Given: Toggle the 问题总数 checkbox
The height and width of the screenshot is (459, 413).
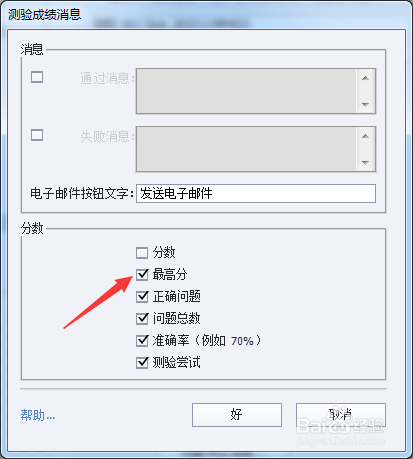Looking at the screenshot, I should point(142,318).
